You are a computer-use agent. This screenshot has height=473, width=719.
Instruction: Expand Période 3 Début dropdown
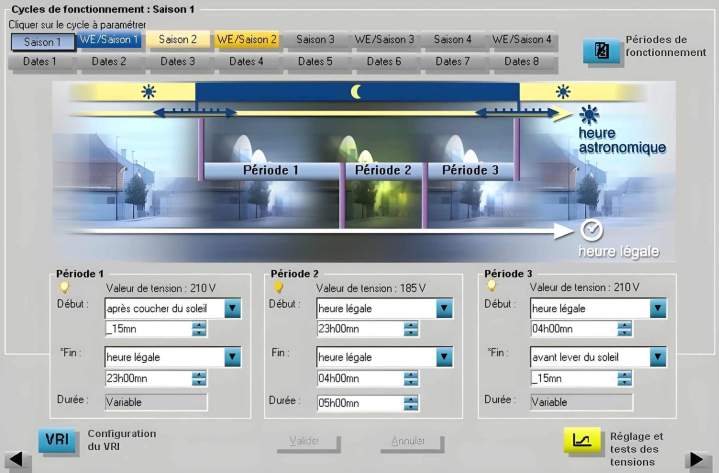pos(658,308)
